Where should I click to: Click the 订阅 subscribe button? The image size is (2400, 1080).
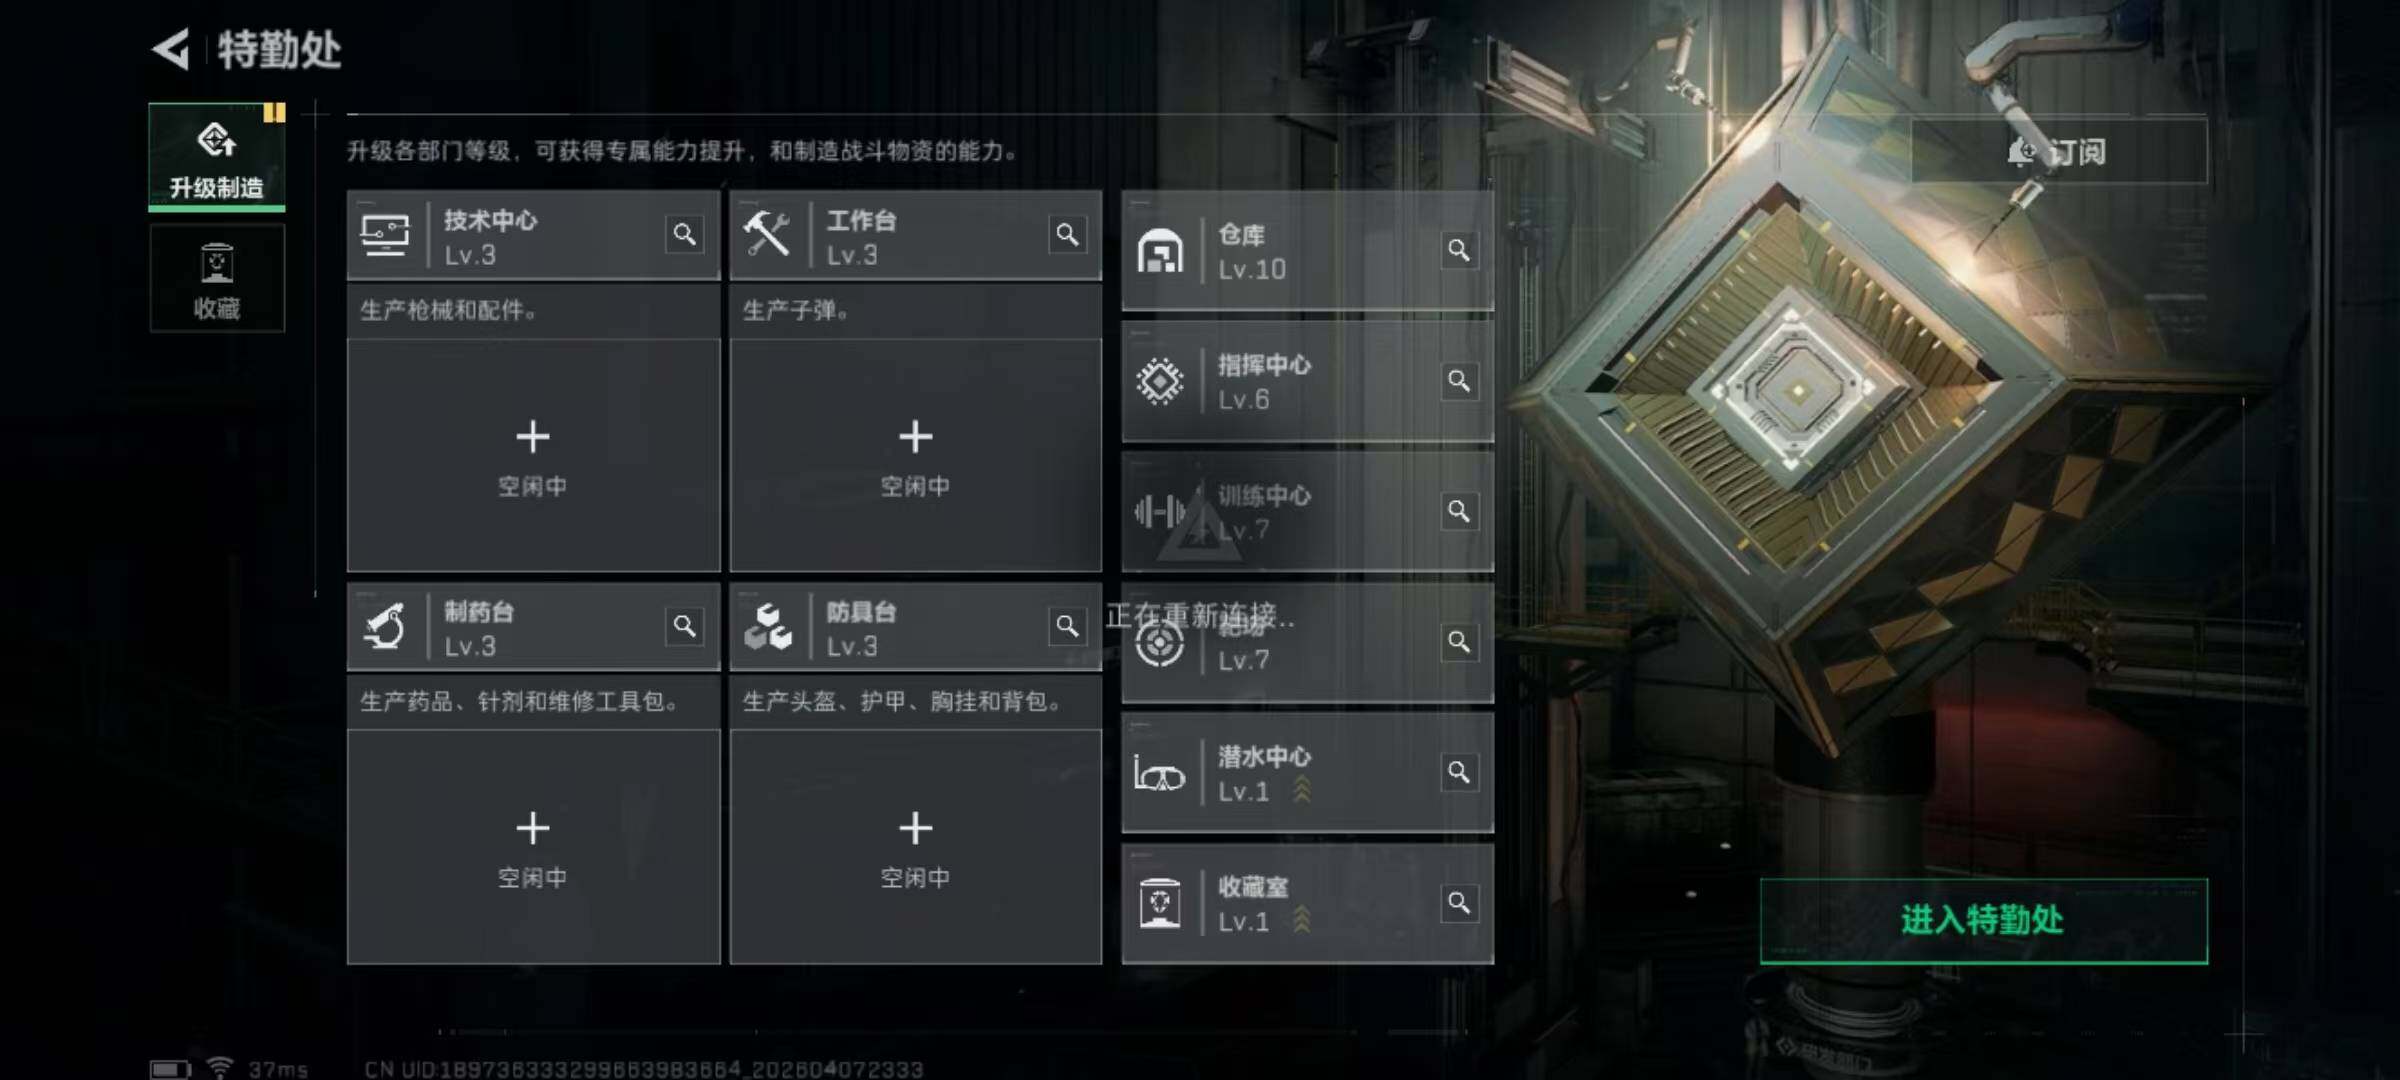tap(2059, 152)
